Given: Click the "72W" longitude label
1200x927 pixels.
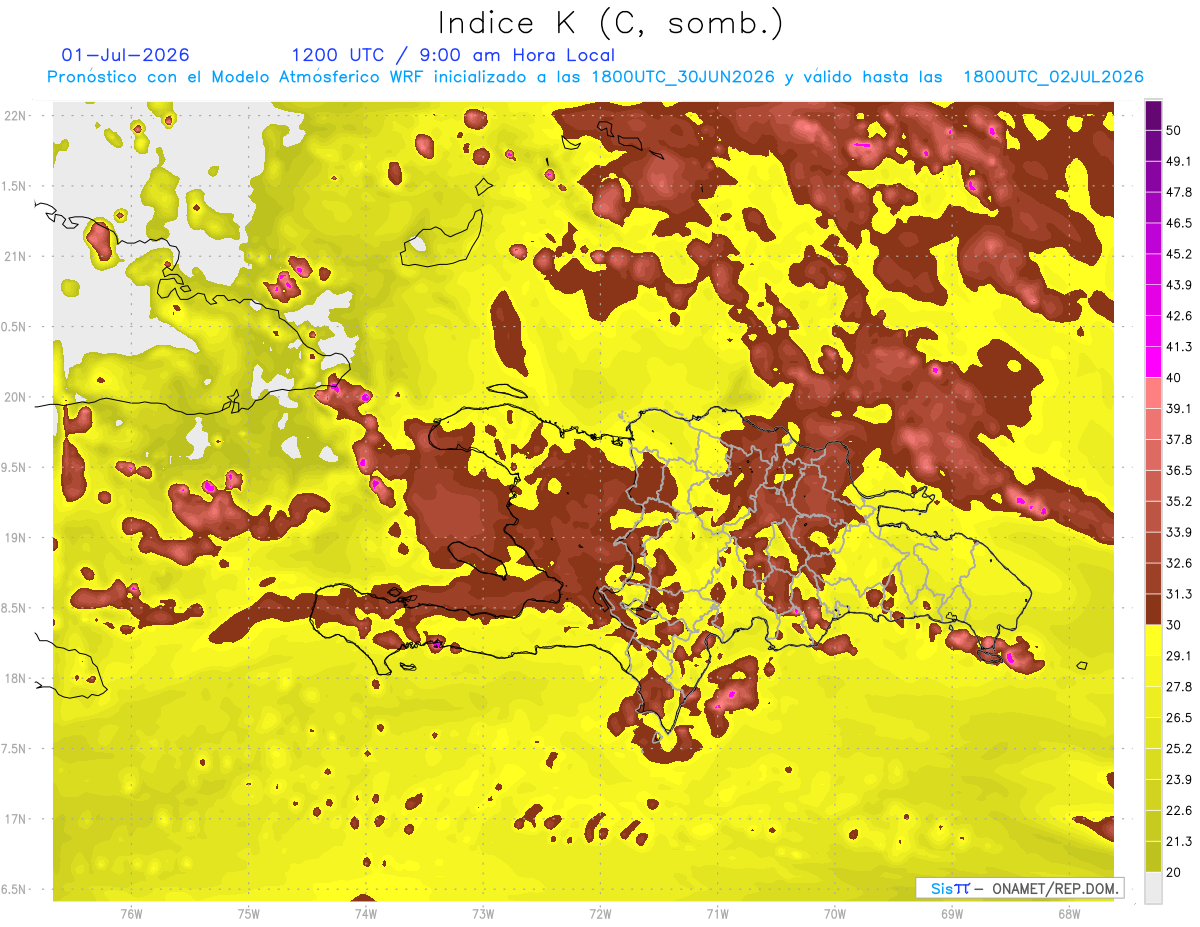Looking at the screenshot, I should click(x=600, y=913).
